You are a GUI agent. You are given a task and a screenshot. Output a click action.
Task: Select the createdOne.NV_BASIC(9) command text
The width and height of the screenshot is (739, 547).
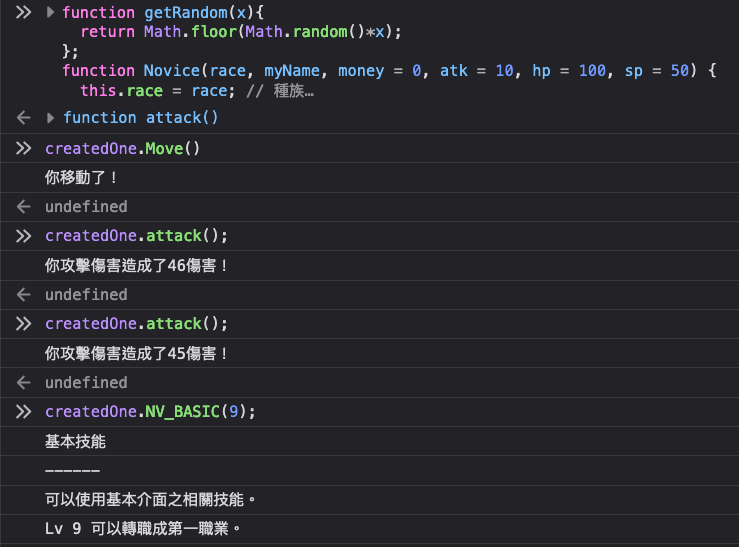point(143,412)
